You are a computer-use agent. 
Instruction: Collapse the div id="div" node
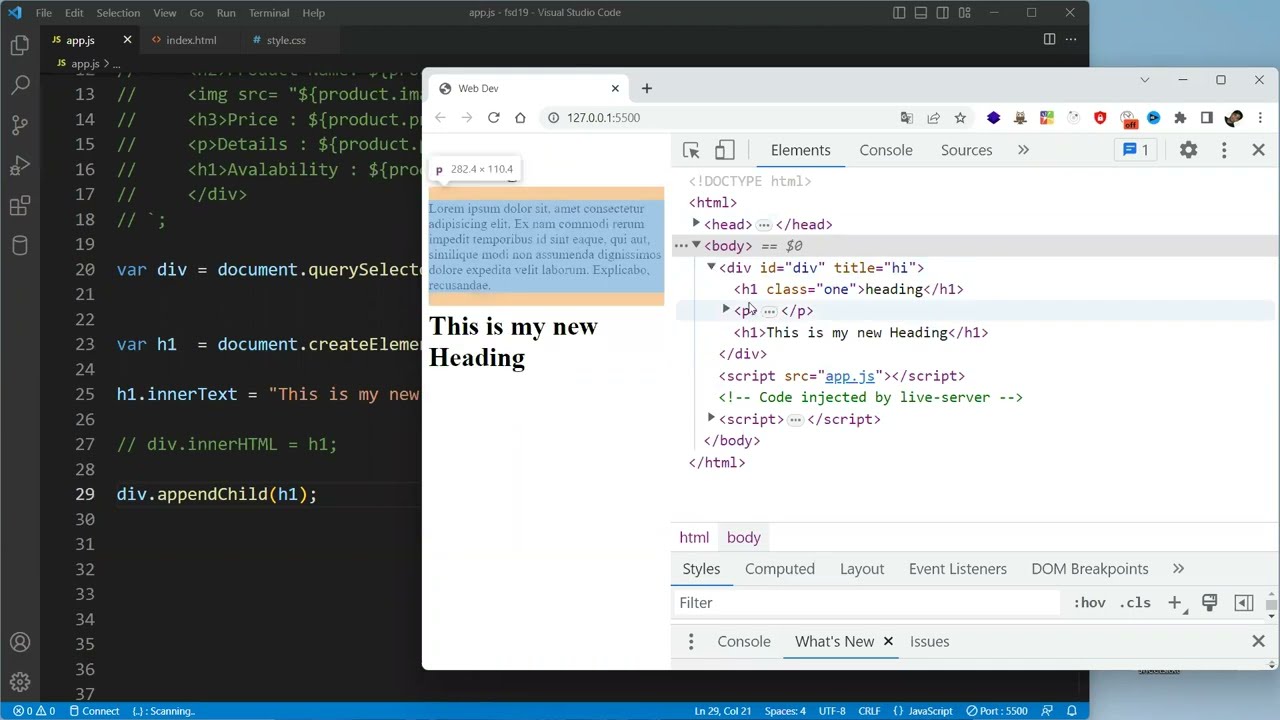711,267
